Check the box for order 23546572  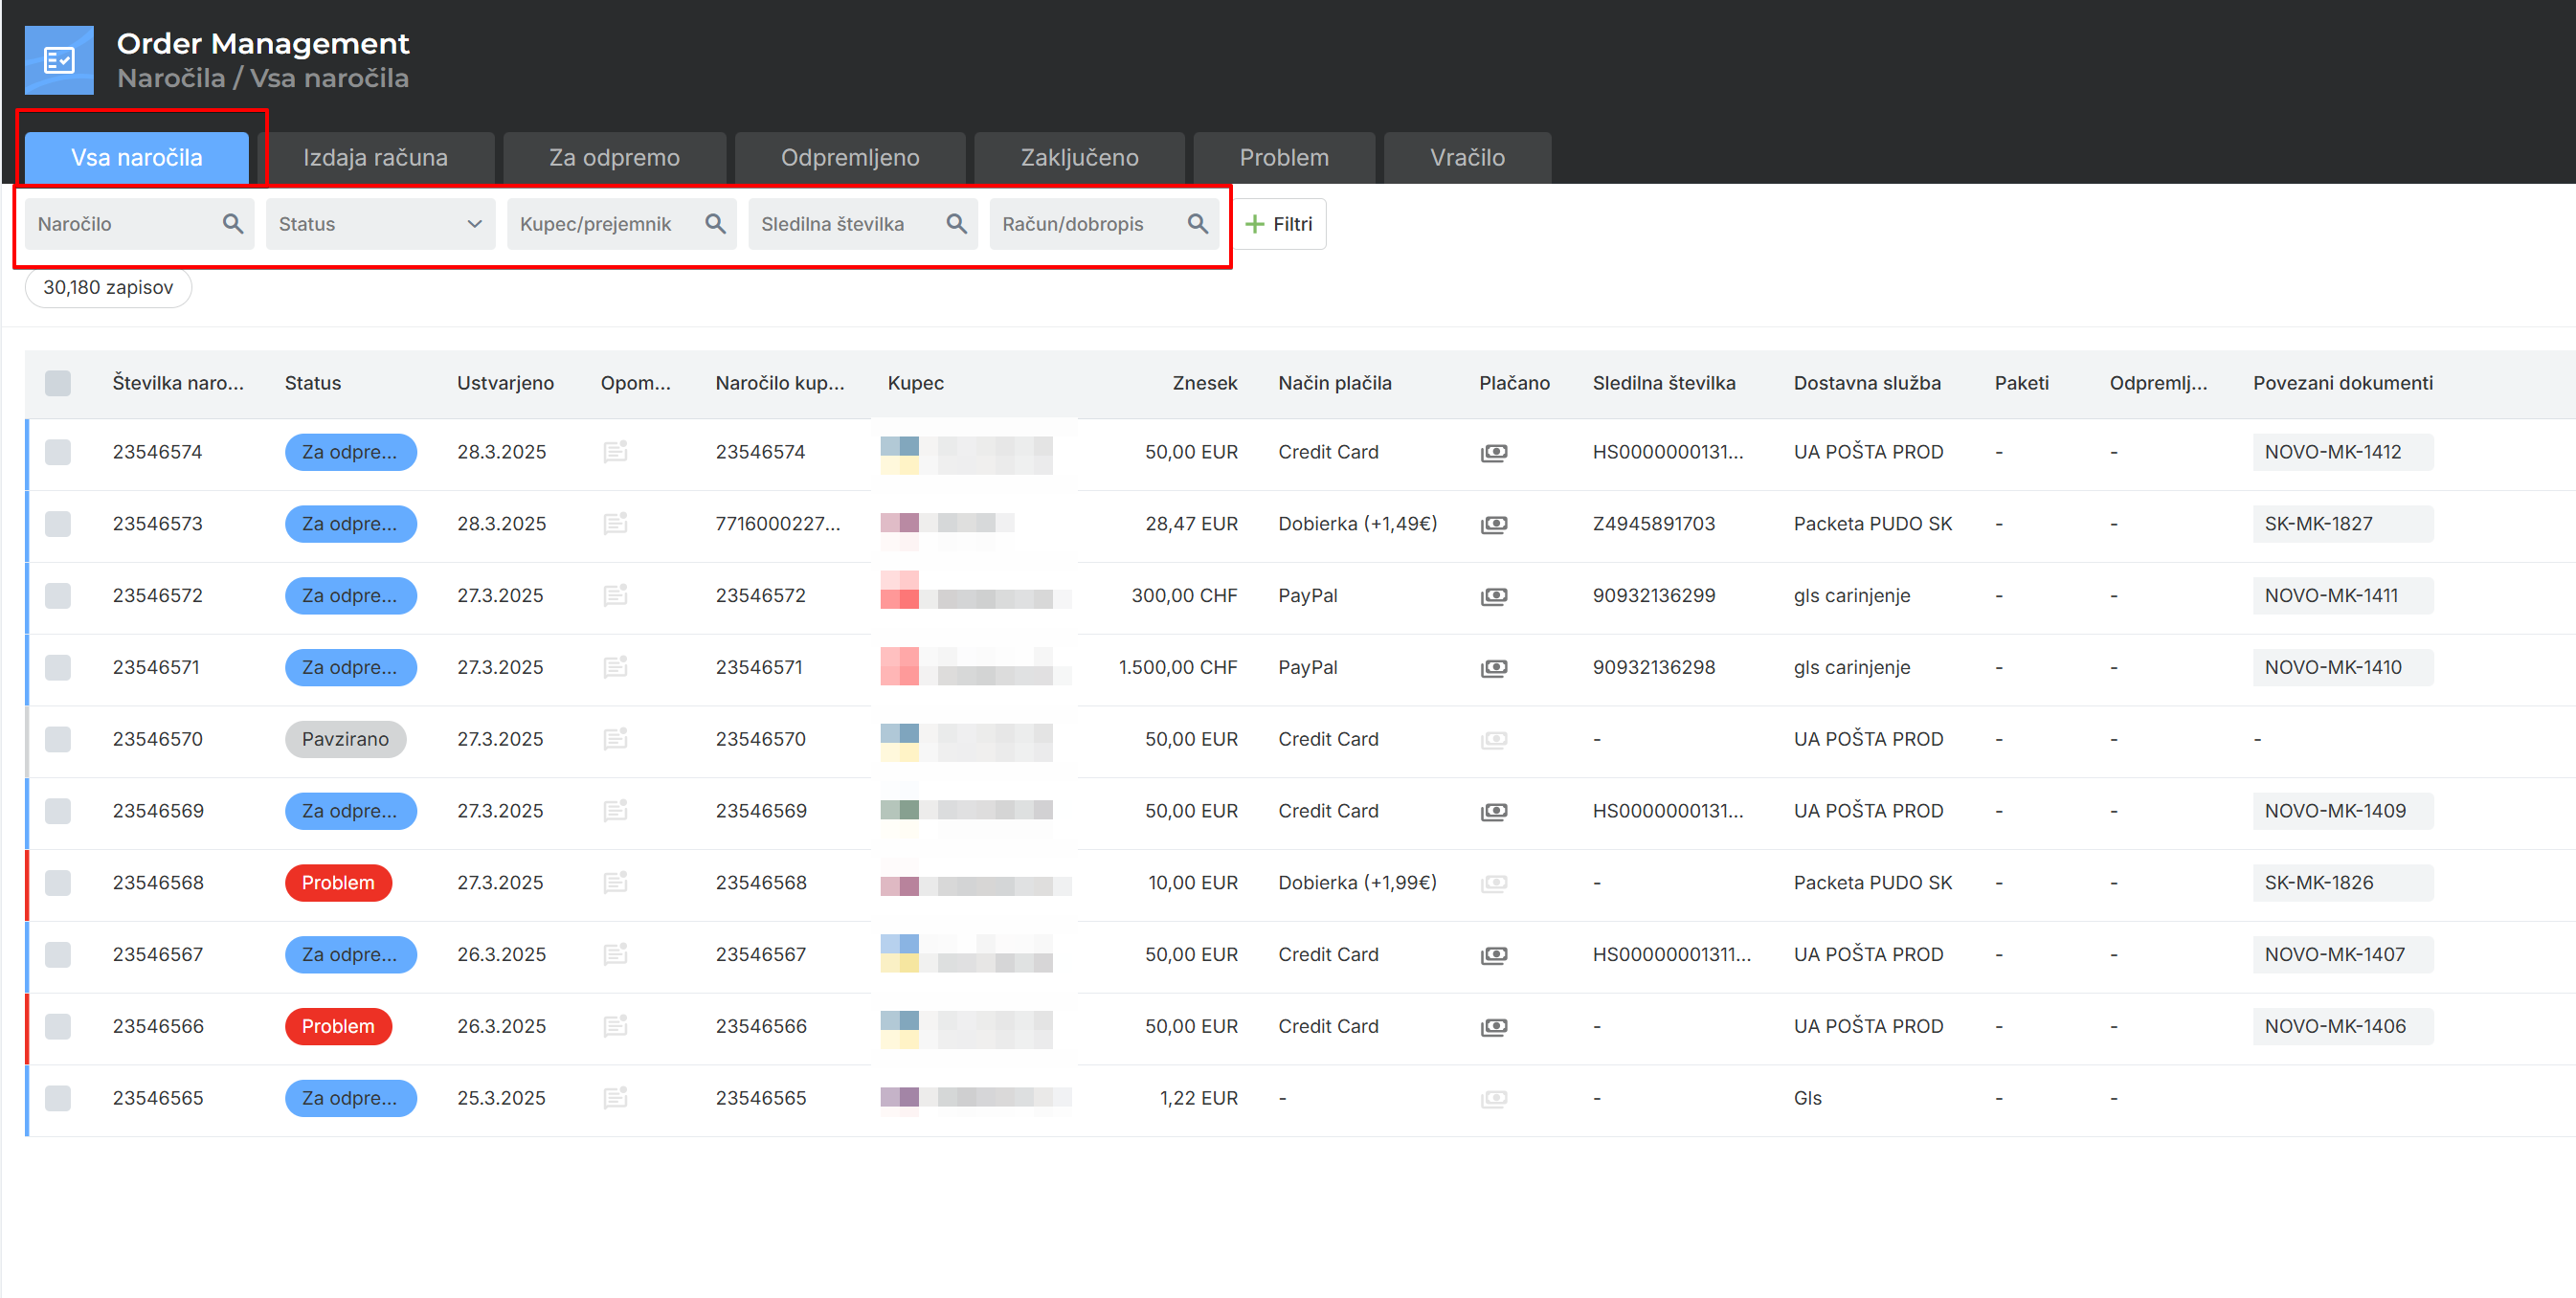pos(58,596)
